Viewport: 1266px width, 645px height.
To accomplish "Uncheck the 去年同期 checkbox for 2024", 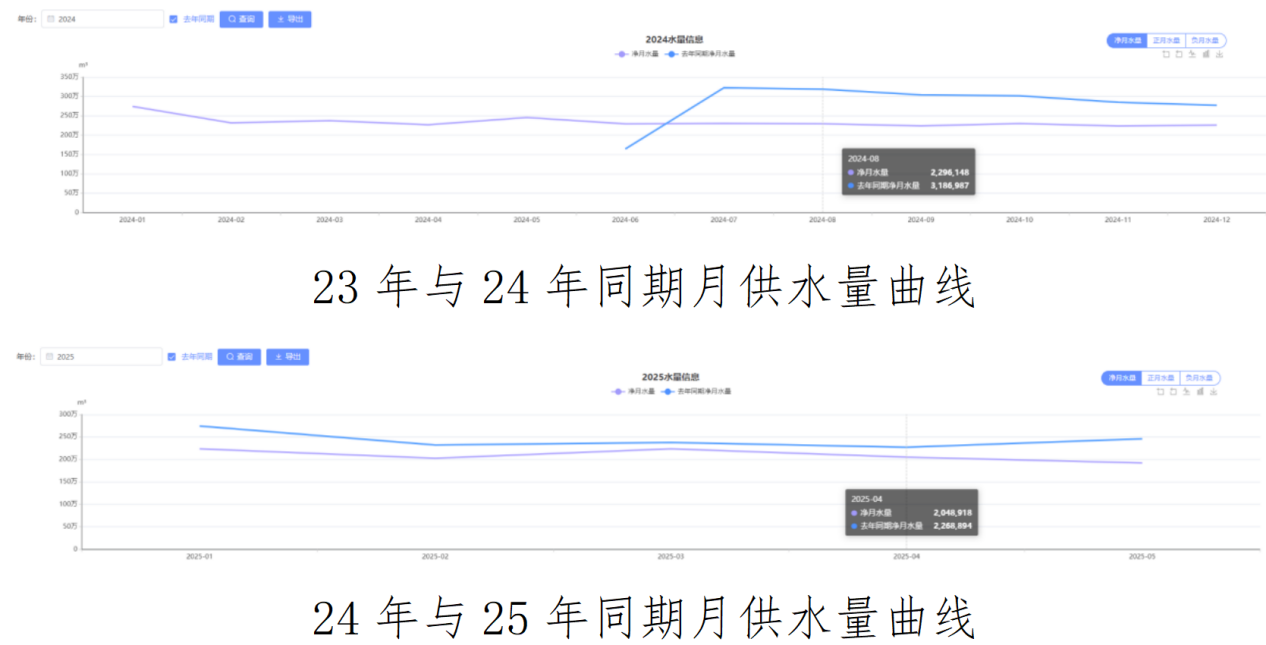I will tap(172, 18).
